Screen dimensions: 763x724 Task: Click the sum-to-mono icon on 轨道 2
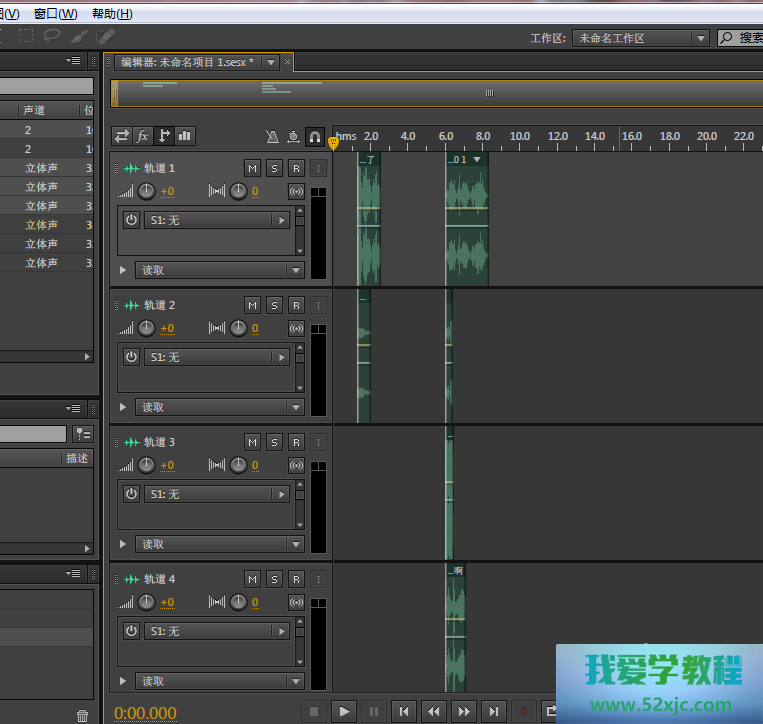coord(296,328)
